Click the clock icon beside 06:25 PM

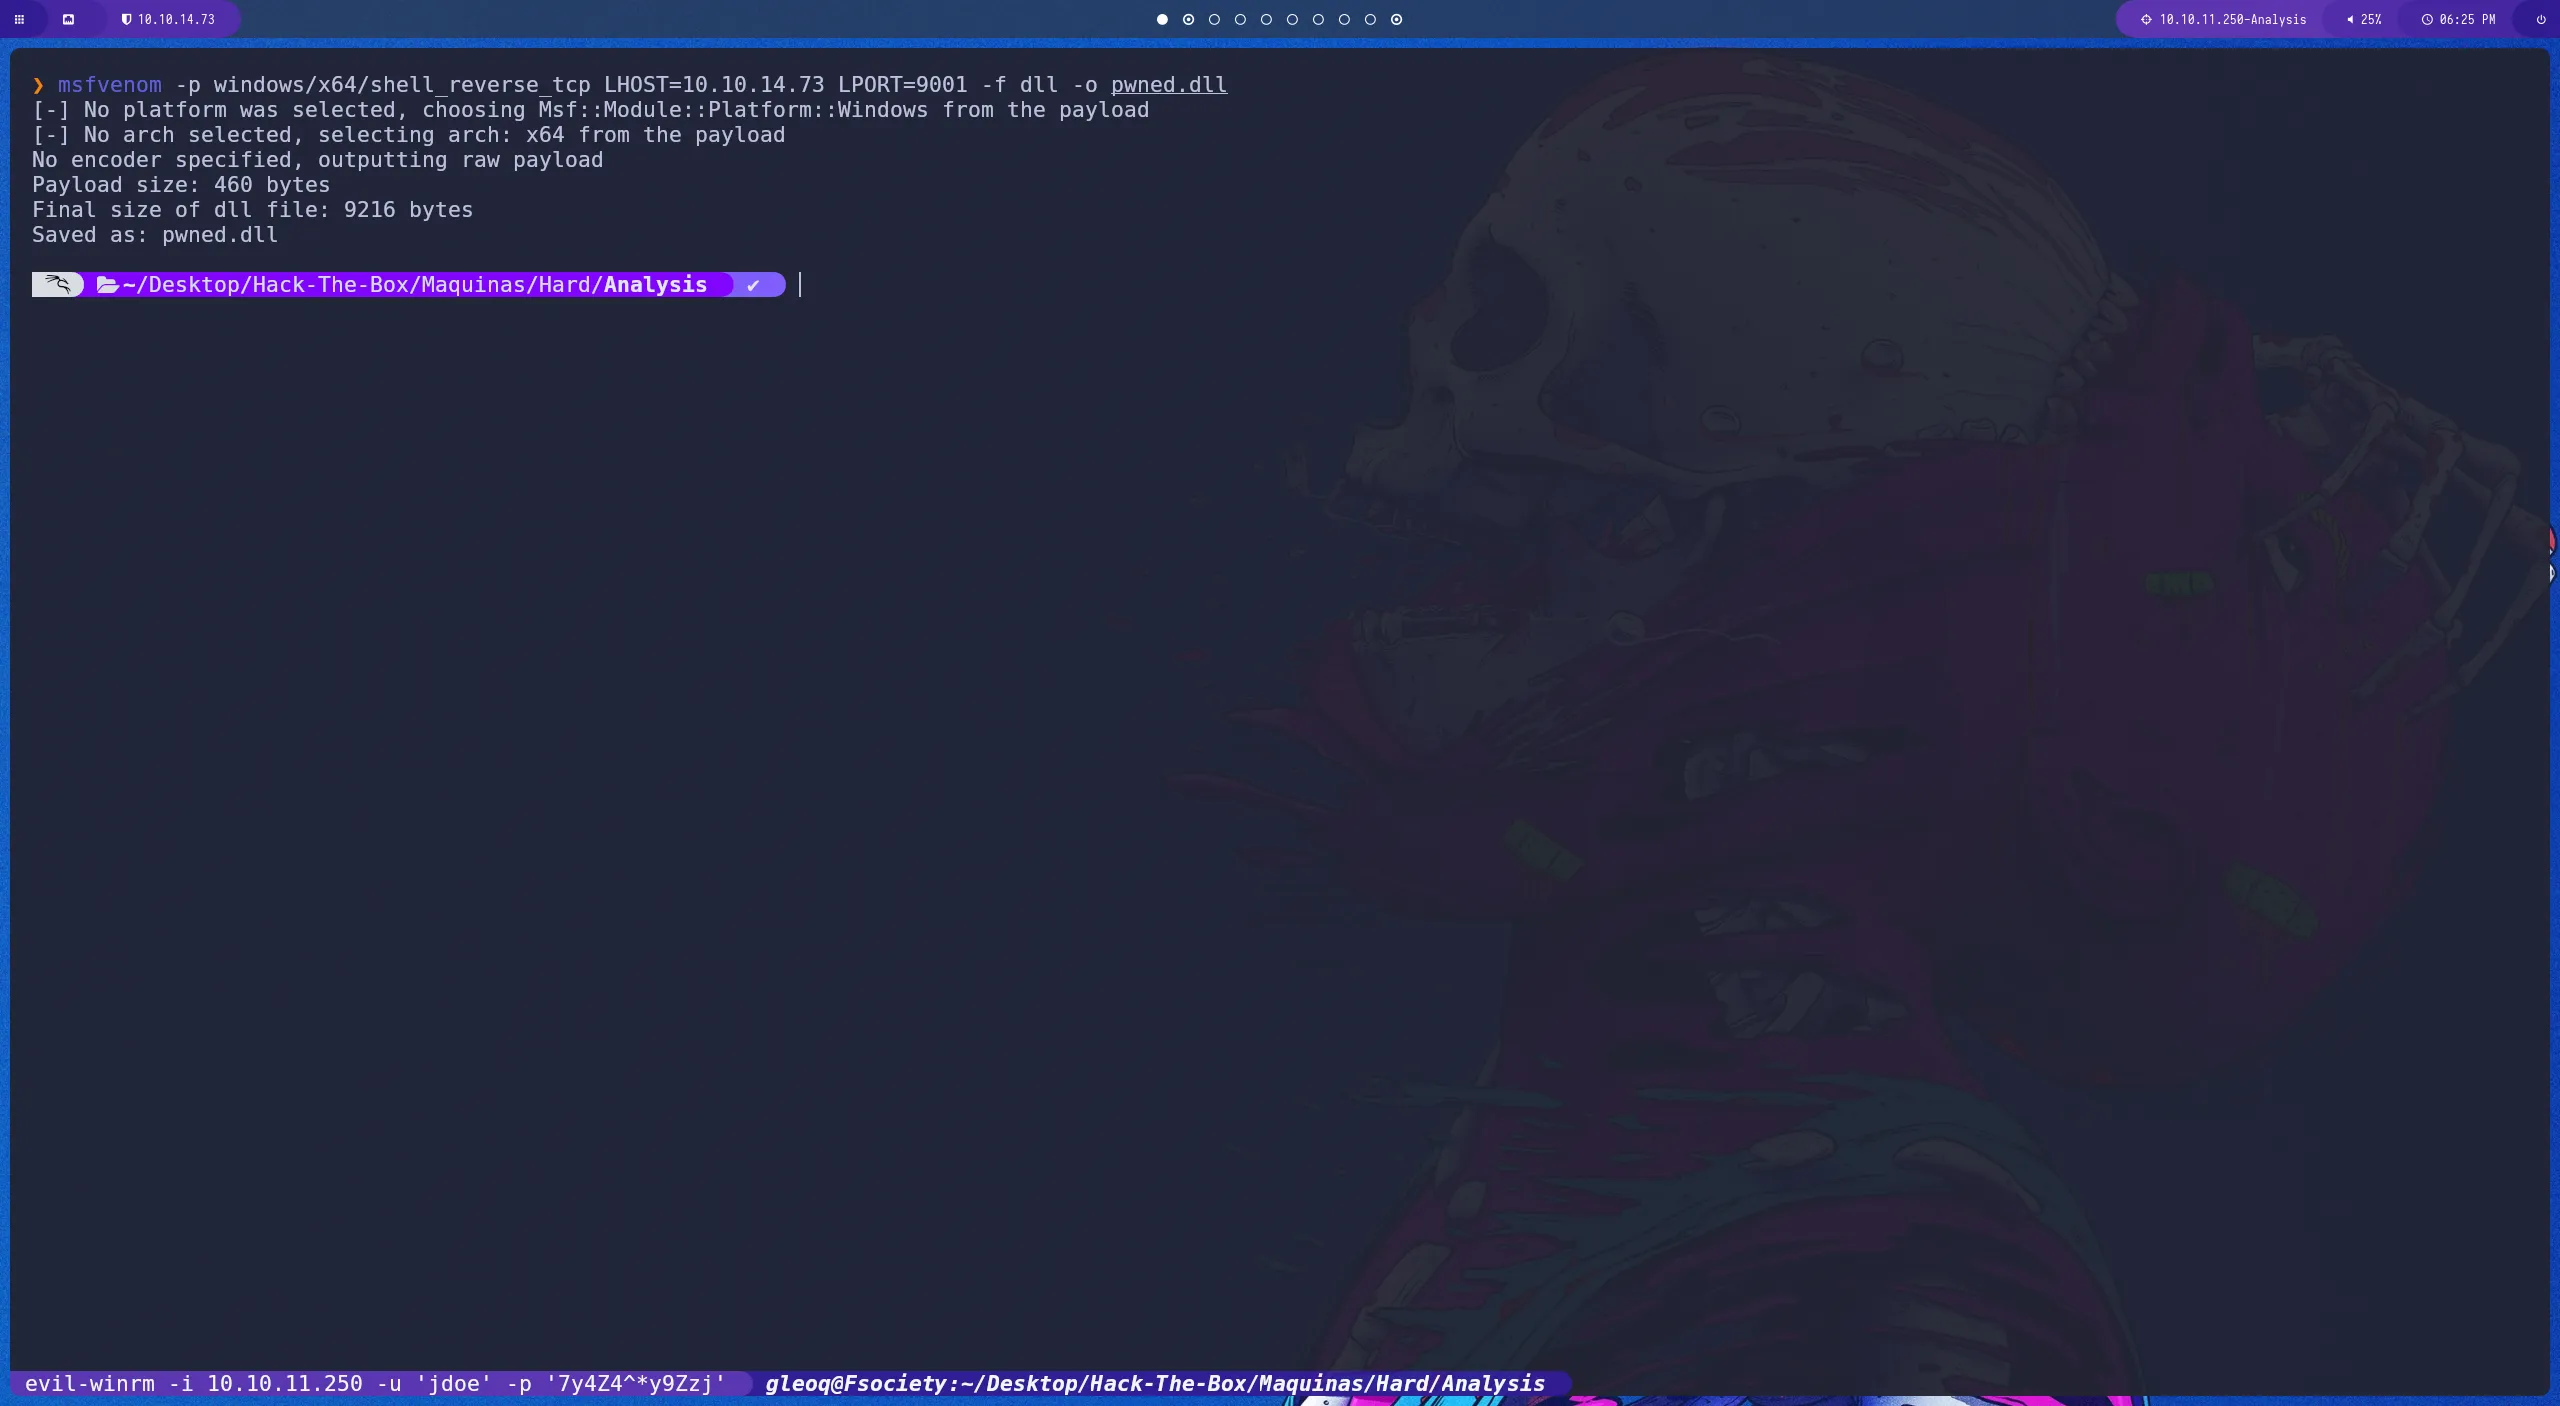coord(2428,19)
